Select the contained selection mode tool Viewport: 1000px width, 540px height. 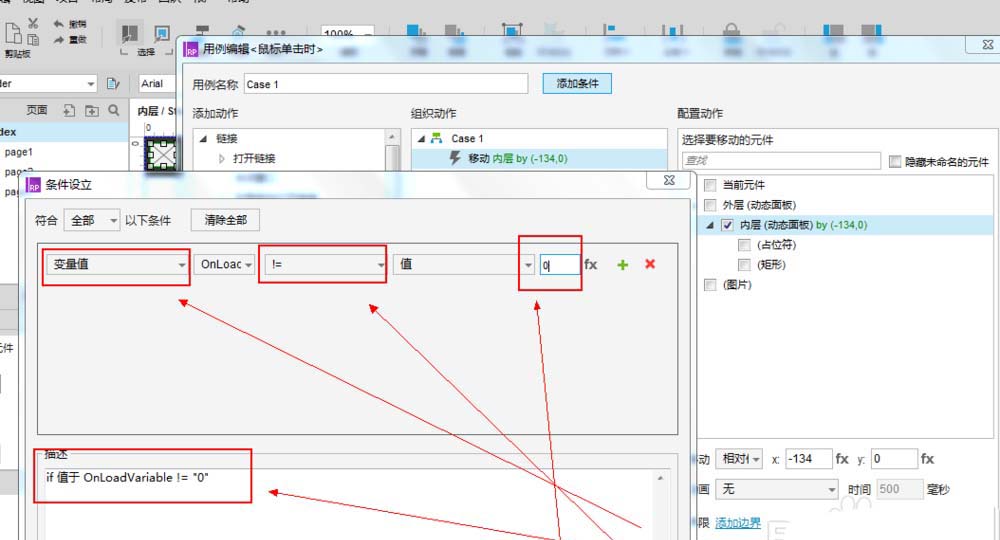coord(162,33)
